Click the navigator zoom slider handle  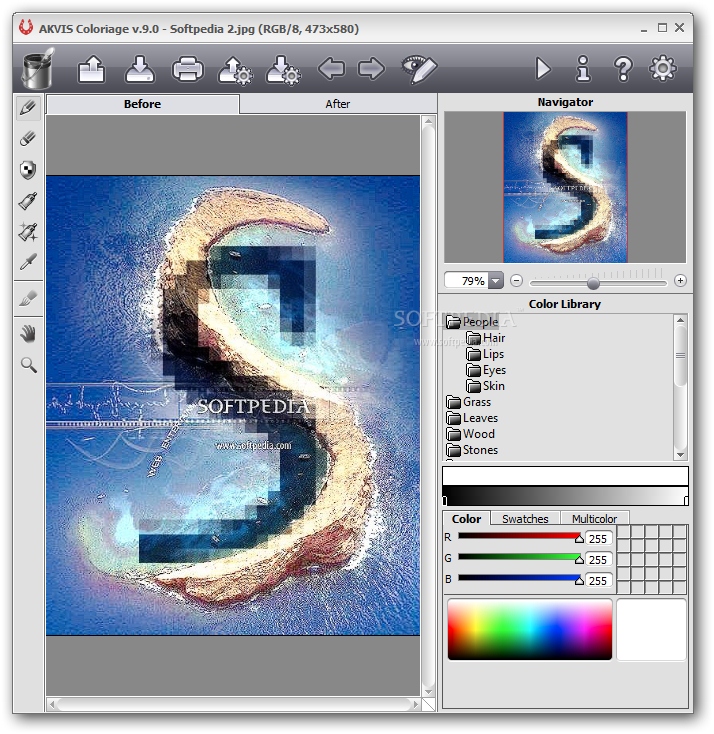(x=593, y=283)
